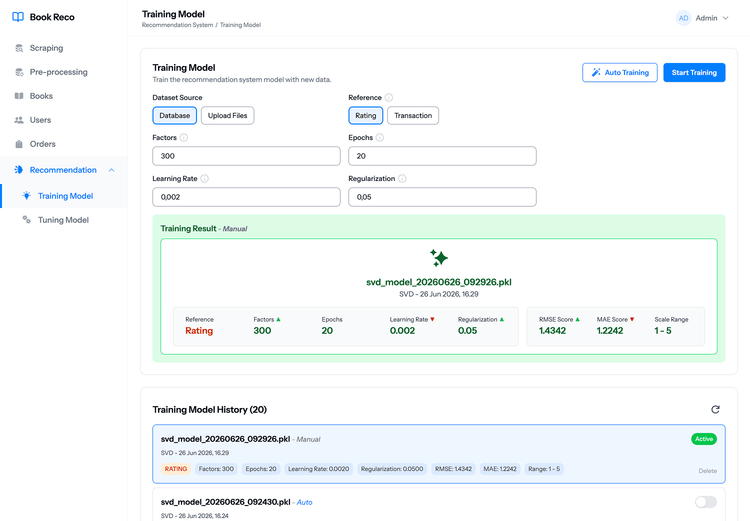Click the svd_model_20260626_092430.pkl history entry name
750x521 pixels.
click(x=225, y=502)
